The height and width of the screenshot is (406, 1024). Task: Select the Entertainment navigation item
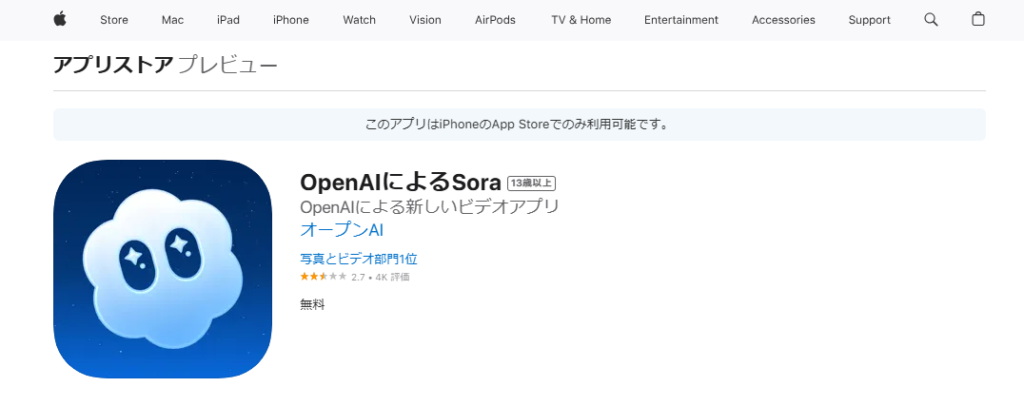[681, 20]
